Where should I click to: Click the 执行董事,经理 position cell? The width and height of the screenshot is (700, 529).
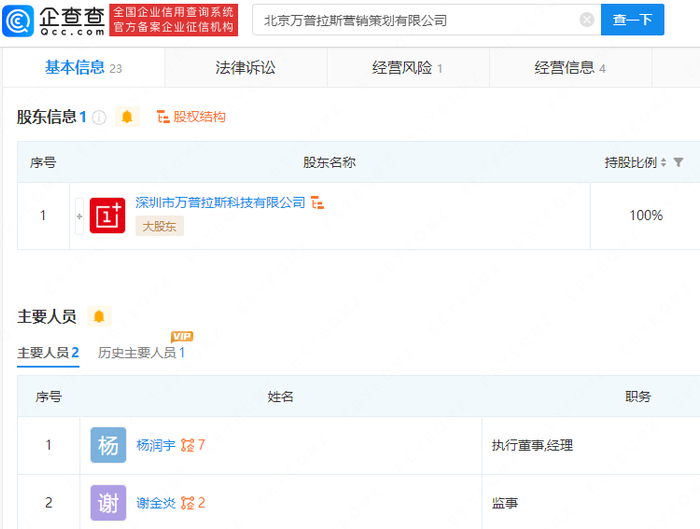pyautogui.click(x=591, y=445)
